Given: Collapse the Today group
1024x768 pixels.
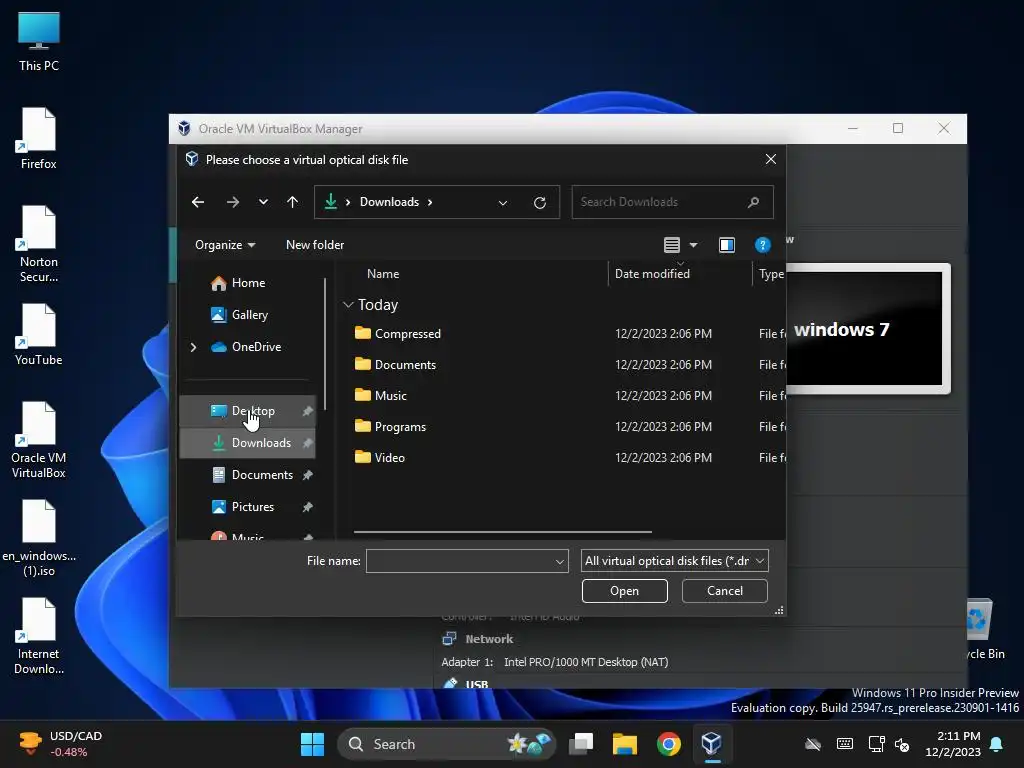Looking at the screenshot, I should coord(348,305).
